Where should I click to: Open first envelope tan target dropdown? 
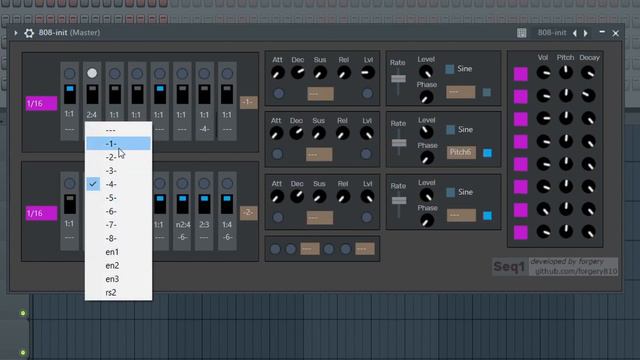click(x=320, y=93)
